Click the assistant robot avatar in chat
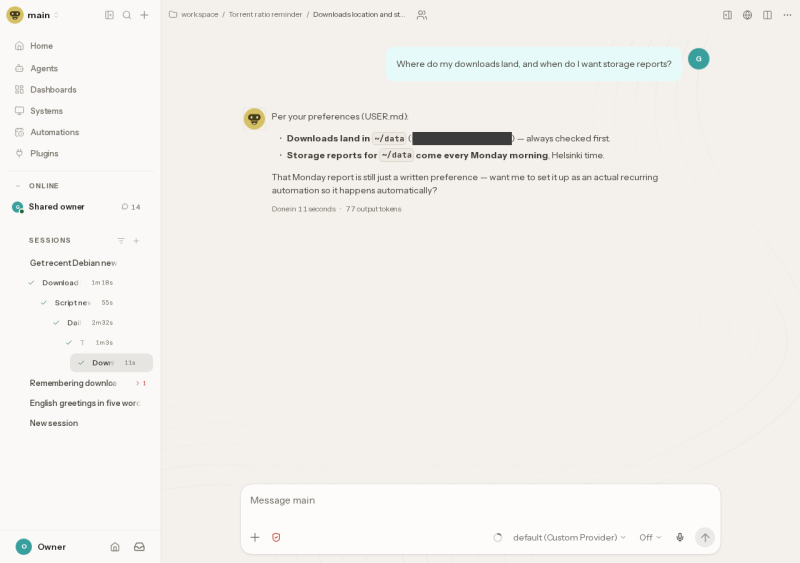Viewport: 800px width, 563px height. pyautogui.click(x=254, y=118)
